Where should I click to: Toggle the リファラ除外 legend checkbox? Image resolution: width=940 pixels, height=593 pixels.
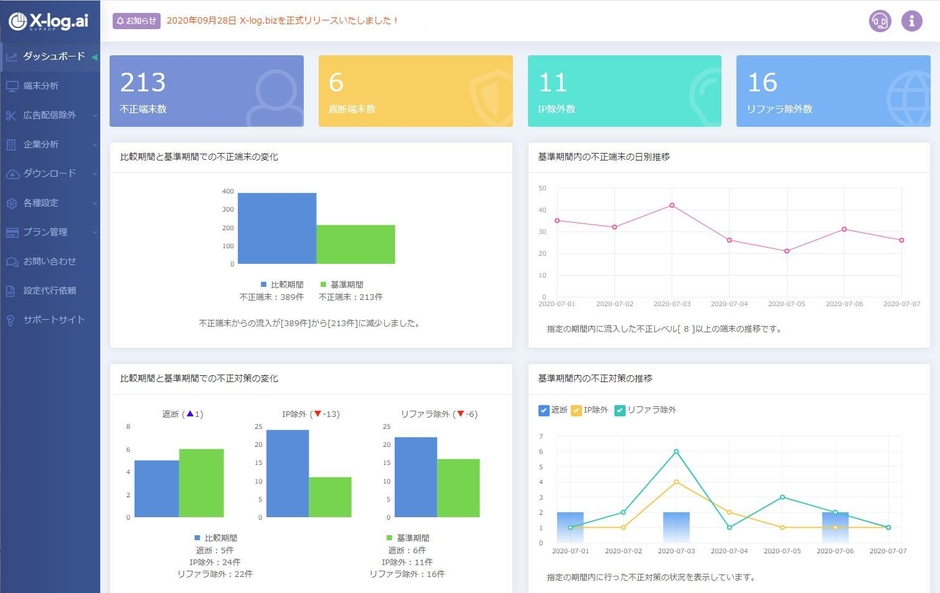620,410
